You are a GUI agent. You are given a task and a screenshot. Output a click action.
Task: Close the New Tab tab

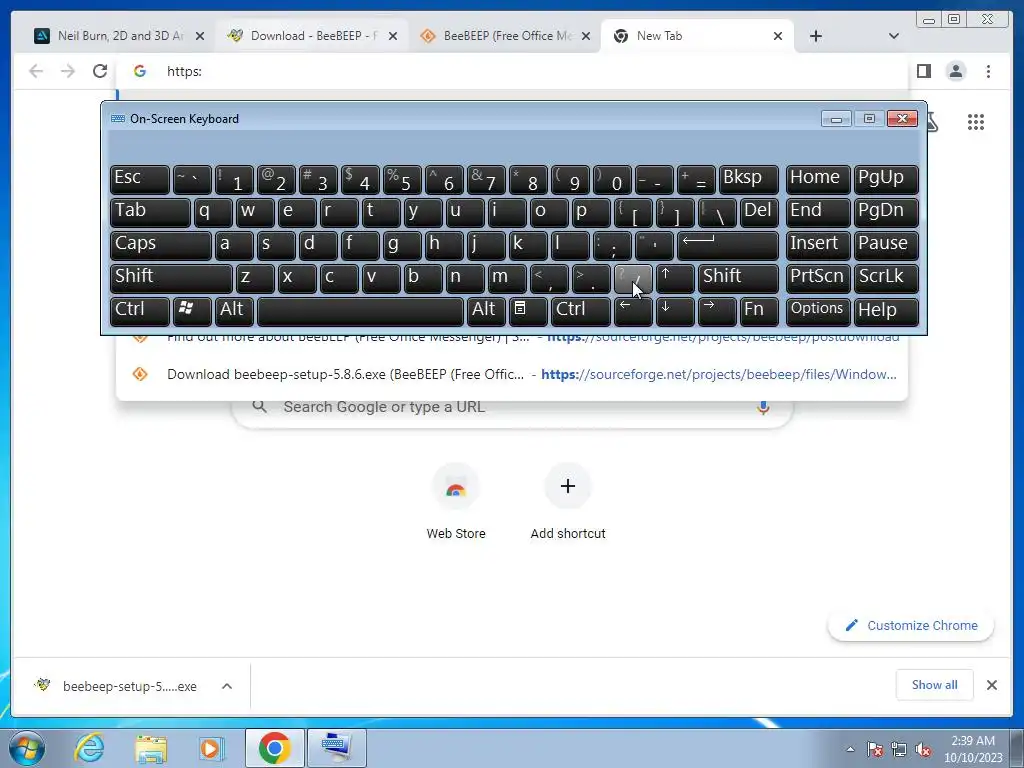(778, 36)
